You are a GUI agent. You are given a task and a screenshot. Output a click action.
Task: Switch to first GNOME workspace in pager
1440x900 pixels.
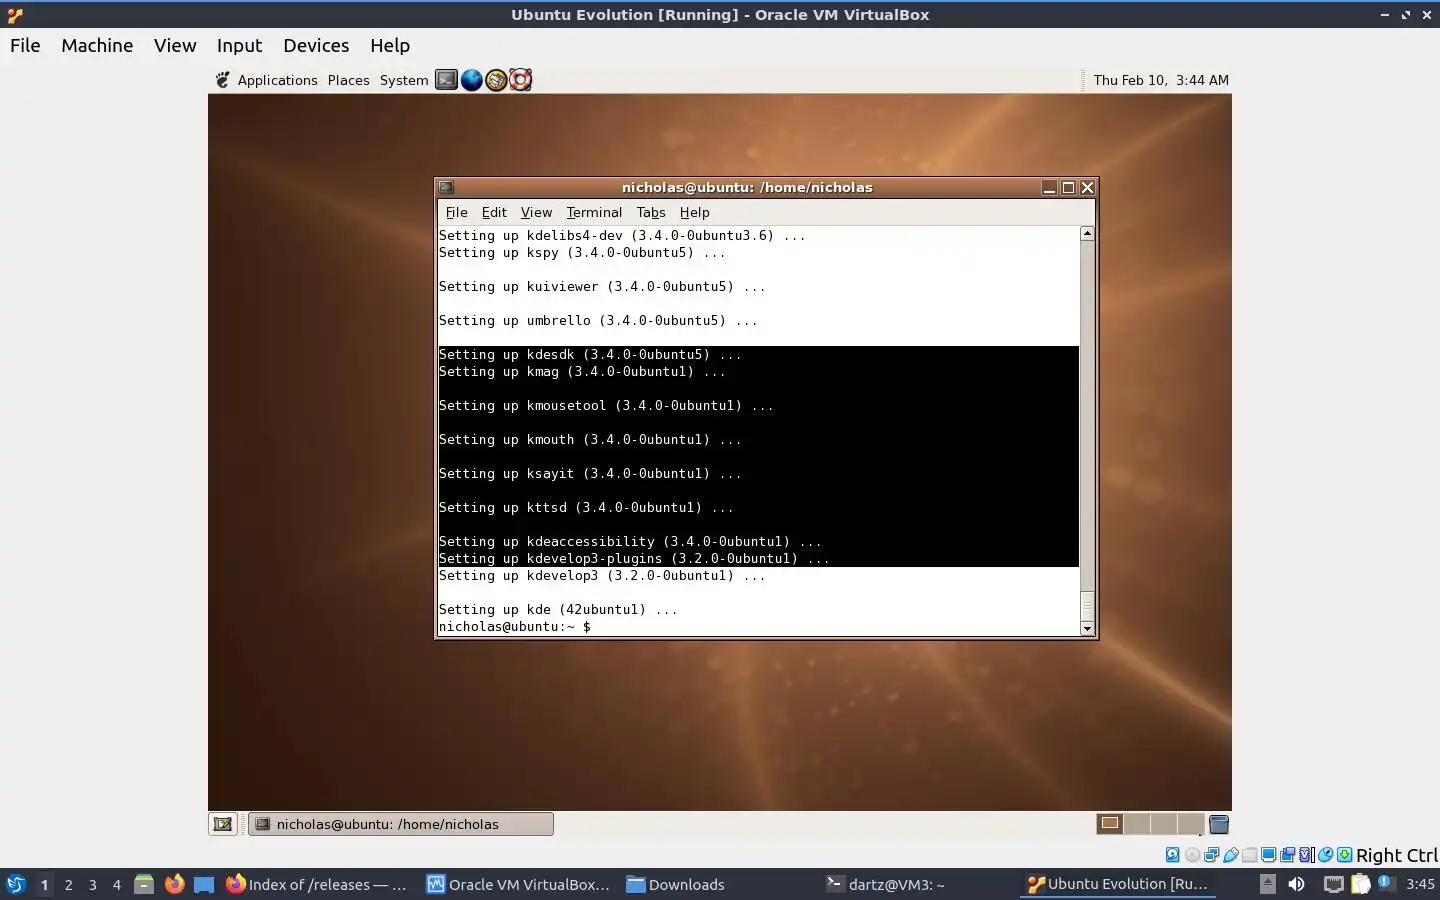(1110, 824)
